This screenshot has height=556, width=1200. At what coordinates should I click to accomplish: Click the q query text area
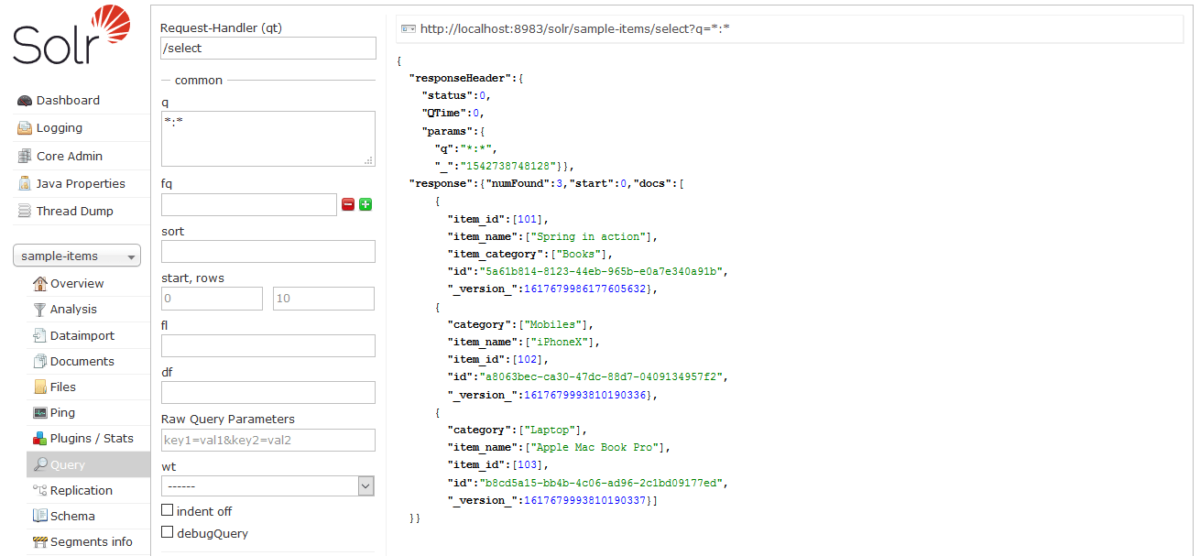pyautogui.click(x=267, y=138)
